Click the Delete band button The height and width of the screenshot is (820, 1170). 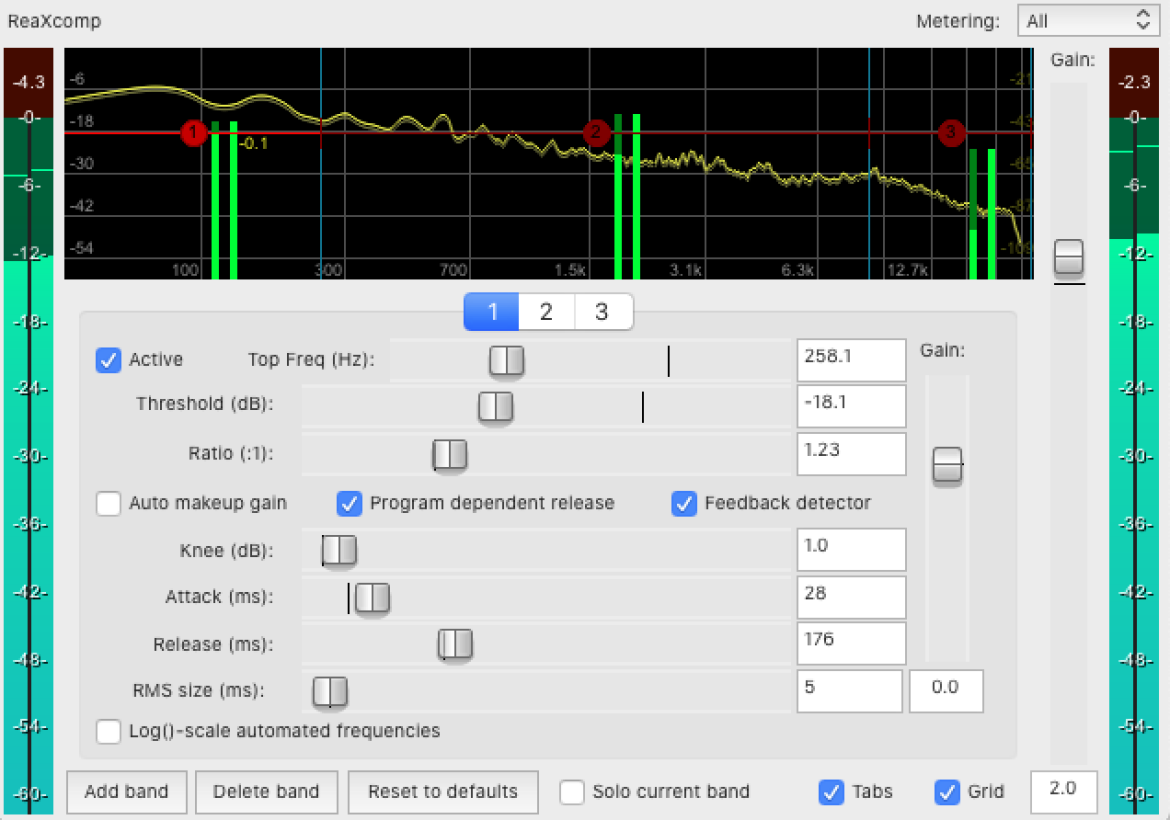(x=266, y=792)
